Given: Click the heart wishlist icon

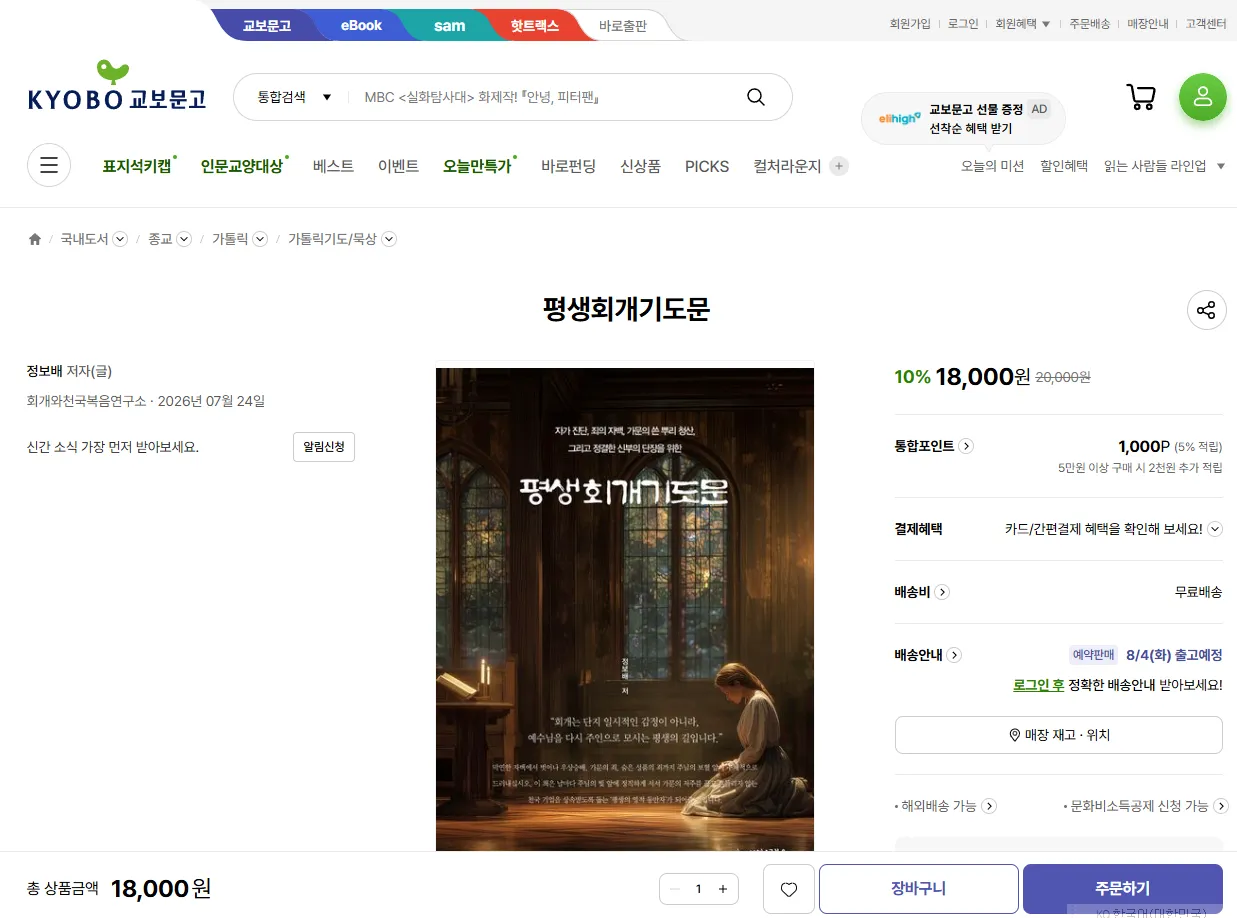Looking at the screenshot, I should click(x=789, y=889).
